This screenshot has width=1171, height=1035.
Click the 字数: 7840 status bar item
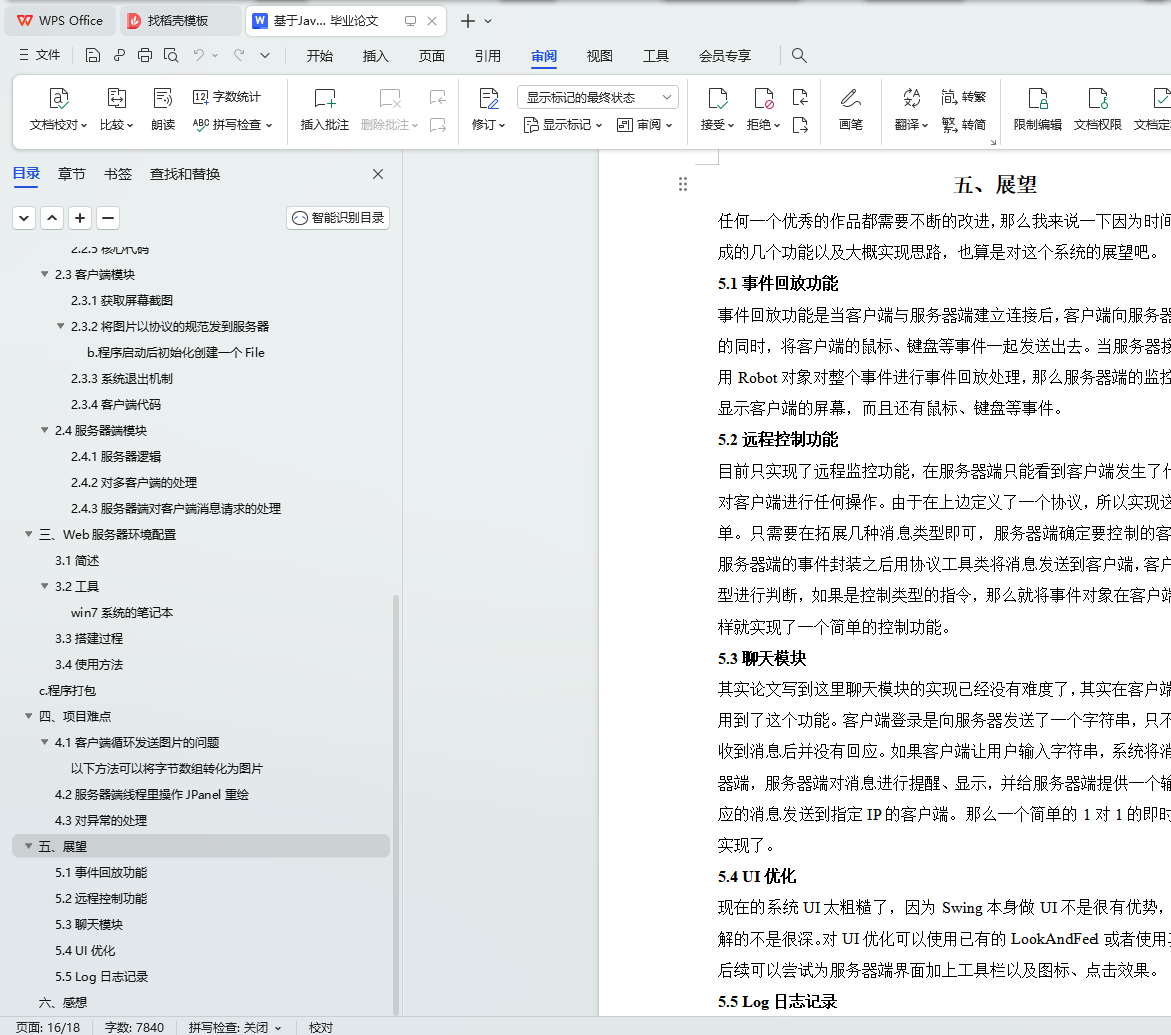[134, 1028]
